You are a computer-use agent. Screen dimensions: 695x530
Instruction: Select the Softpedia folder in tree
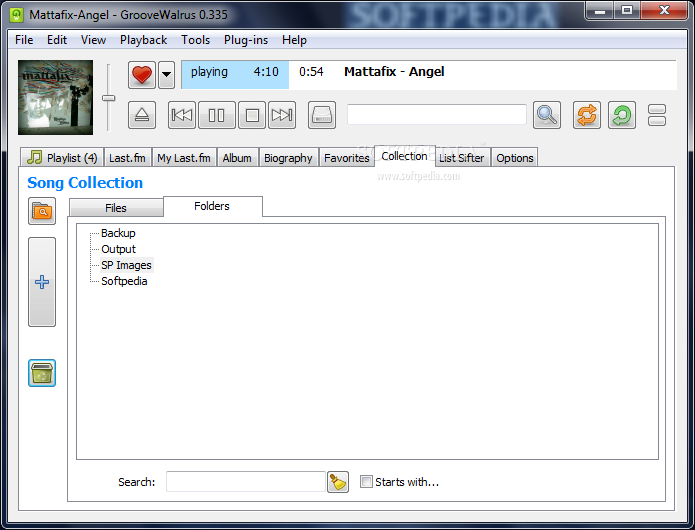coord(124,281)
